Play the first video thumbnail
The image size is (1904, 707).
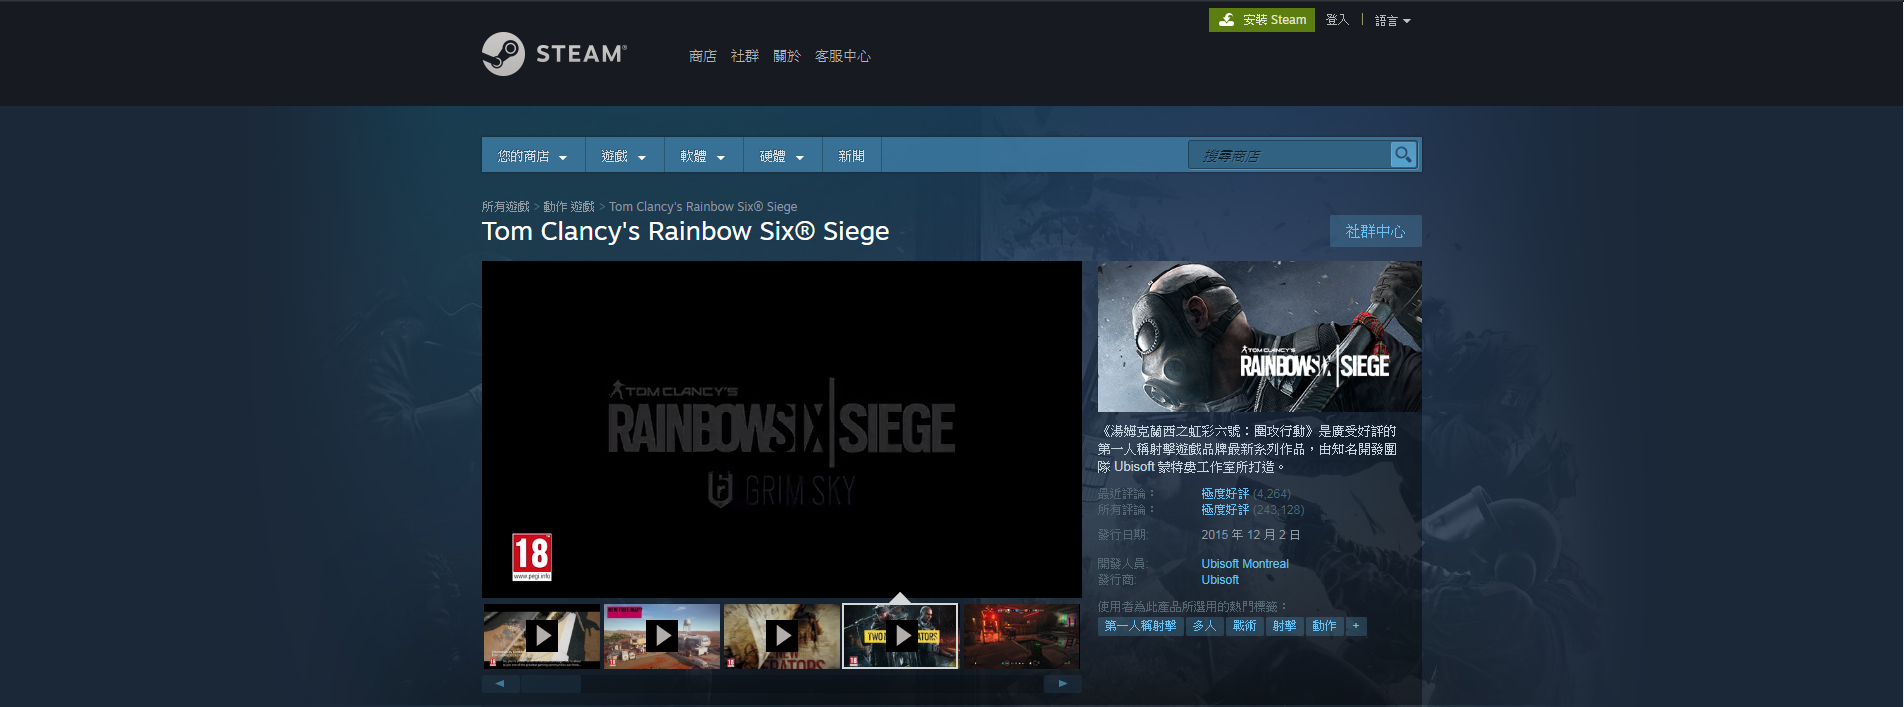click(542, 636)
